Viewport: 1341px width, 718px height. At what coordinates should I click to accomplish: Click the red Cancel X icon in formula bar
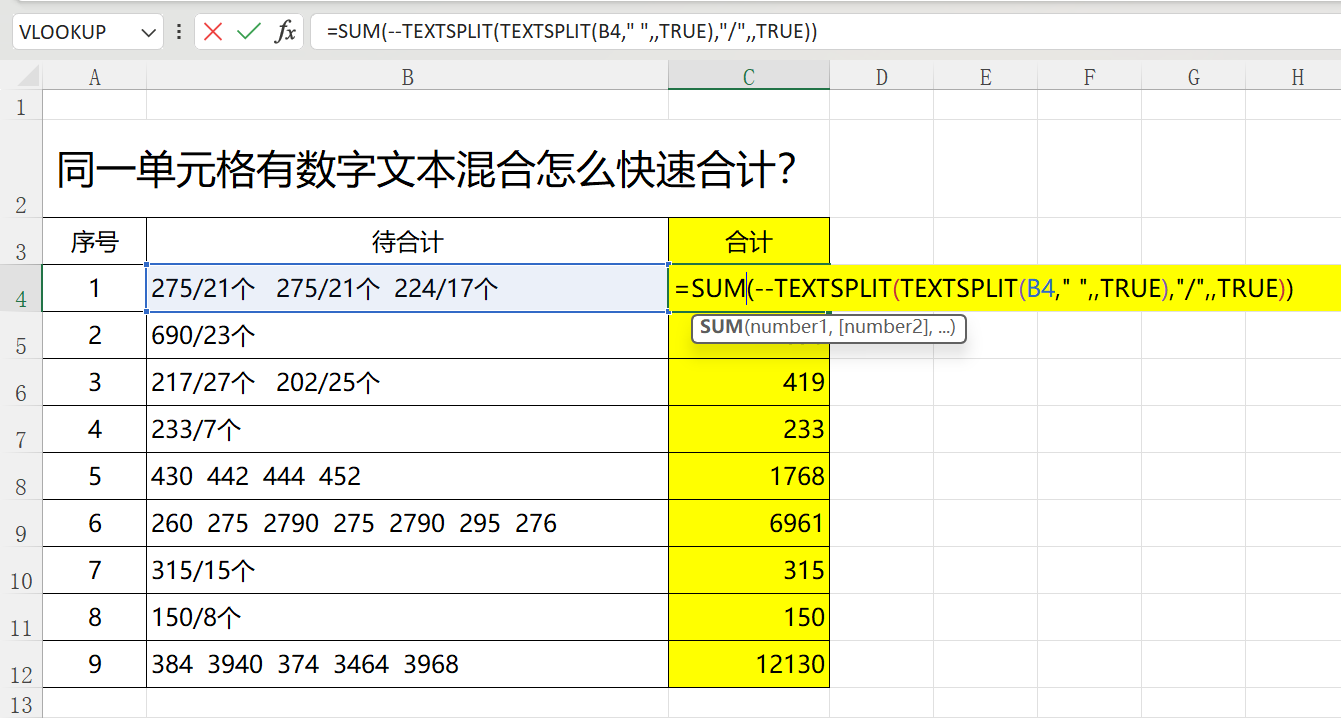213,32
